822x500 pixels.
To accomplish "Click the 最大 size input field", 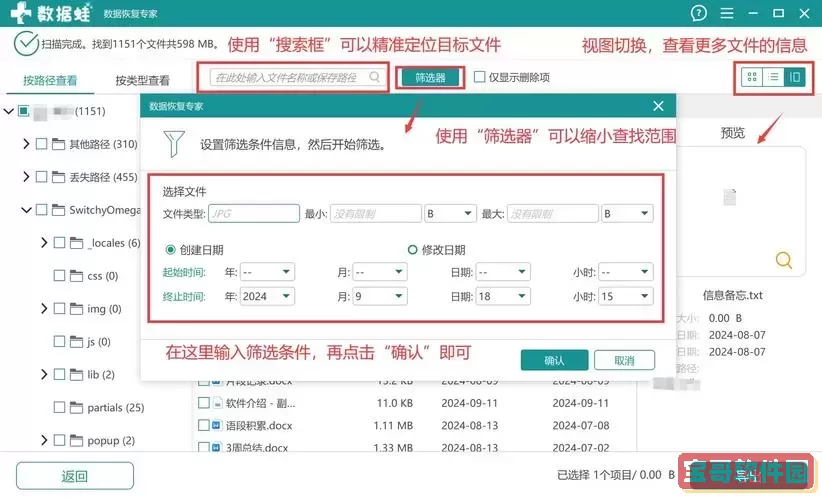I will 553,214.
